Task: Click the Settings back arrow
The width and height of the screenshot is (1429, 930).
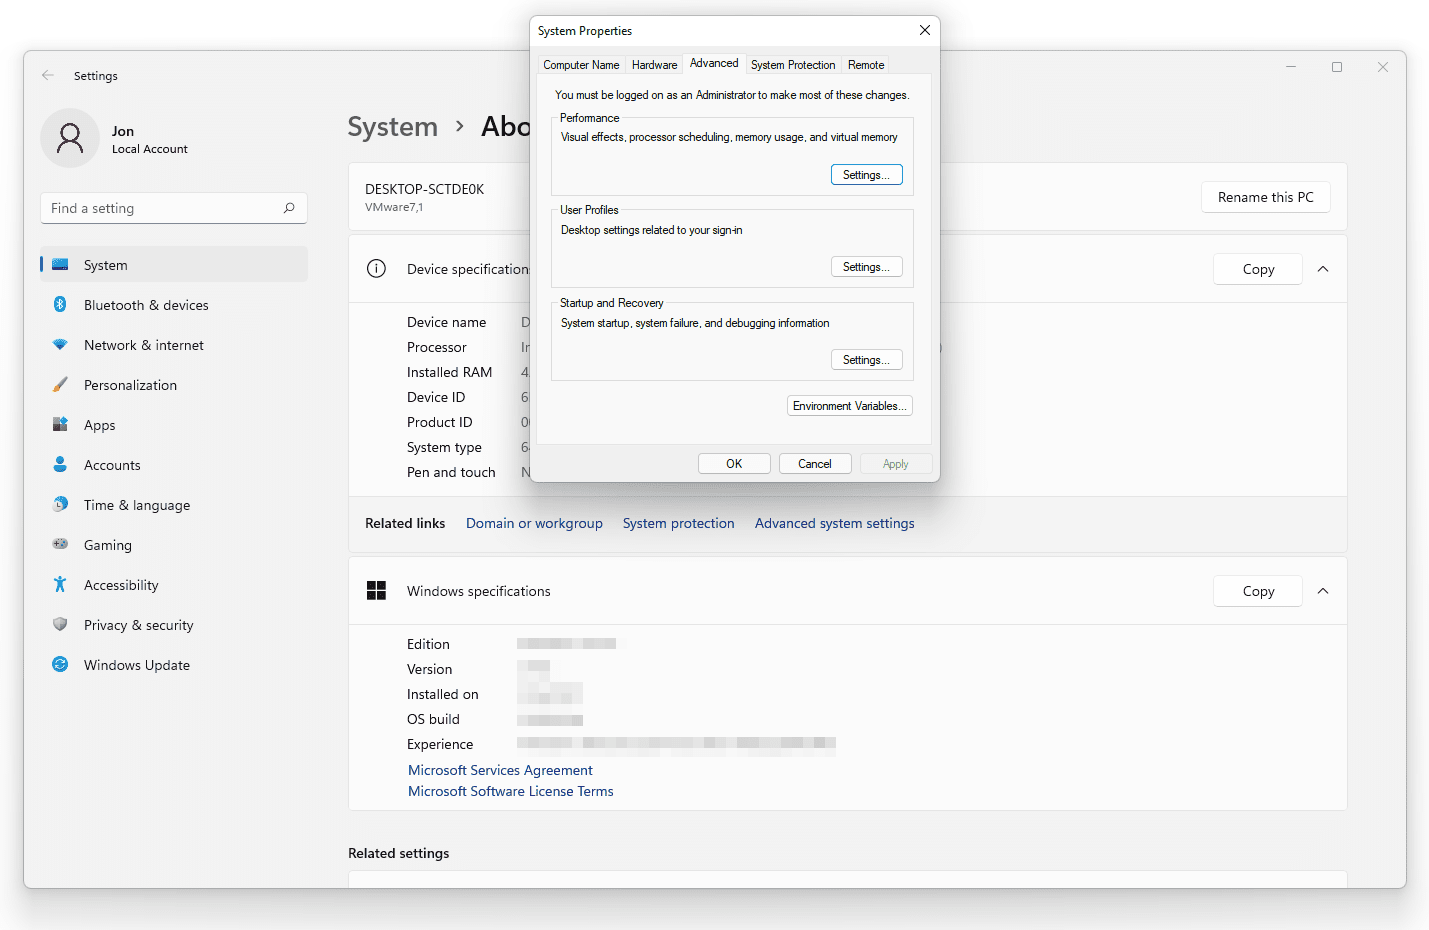Action: (48, 75)
